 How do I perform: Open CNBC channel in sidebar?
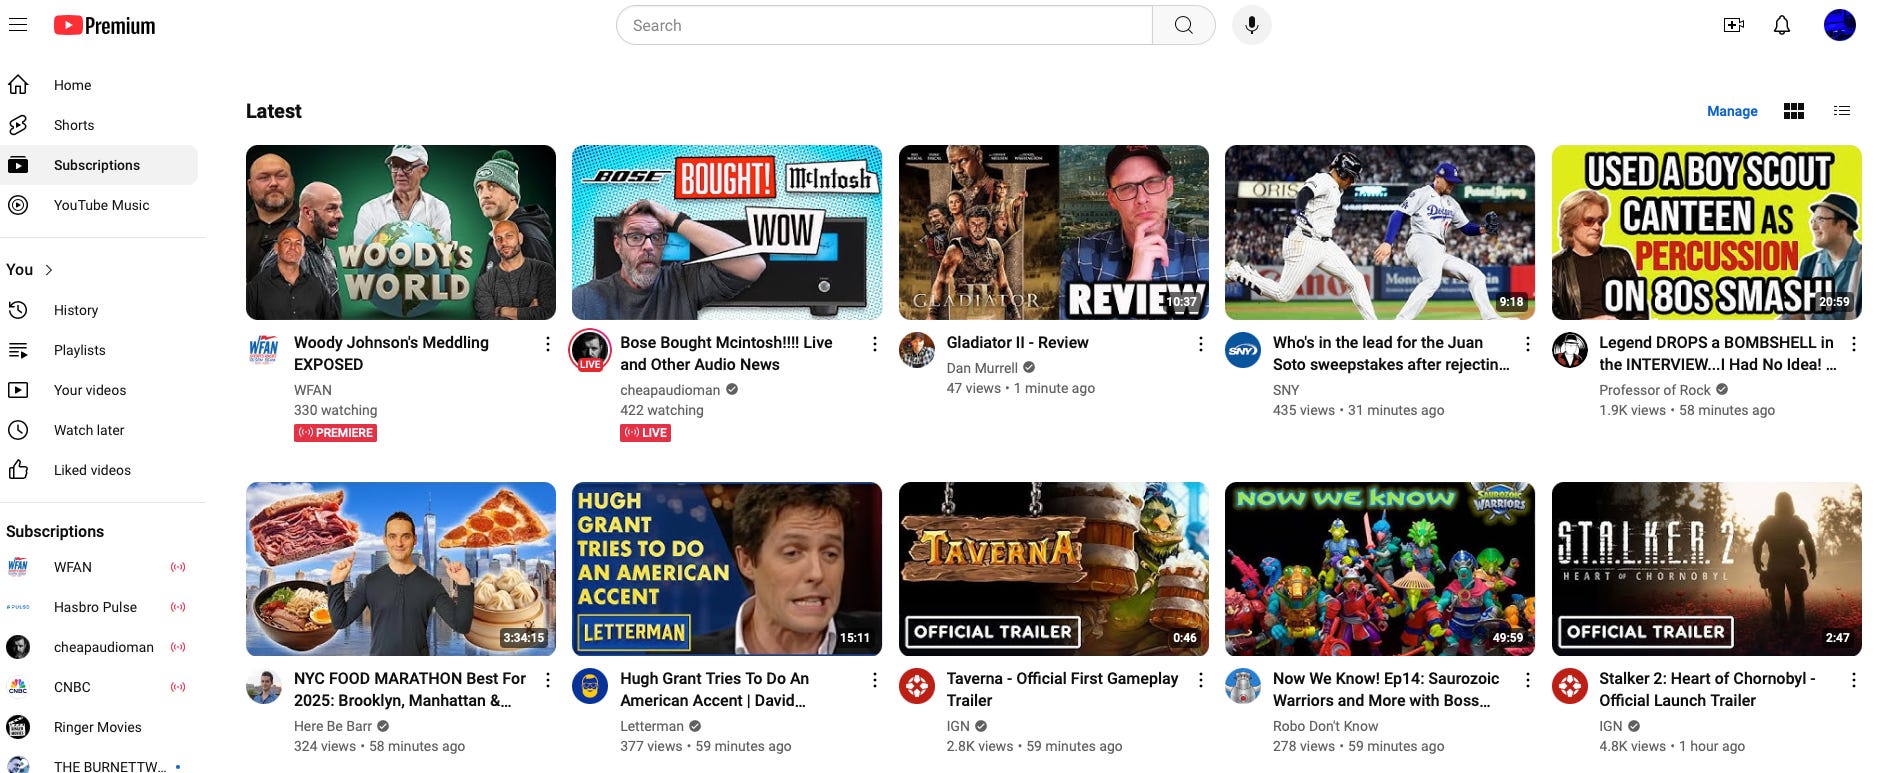[x=99, y=687]
